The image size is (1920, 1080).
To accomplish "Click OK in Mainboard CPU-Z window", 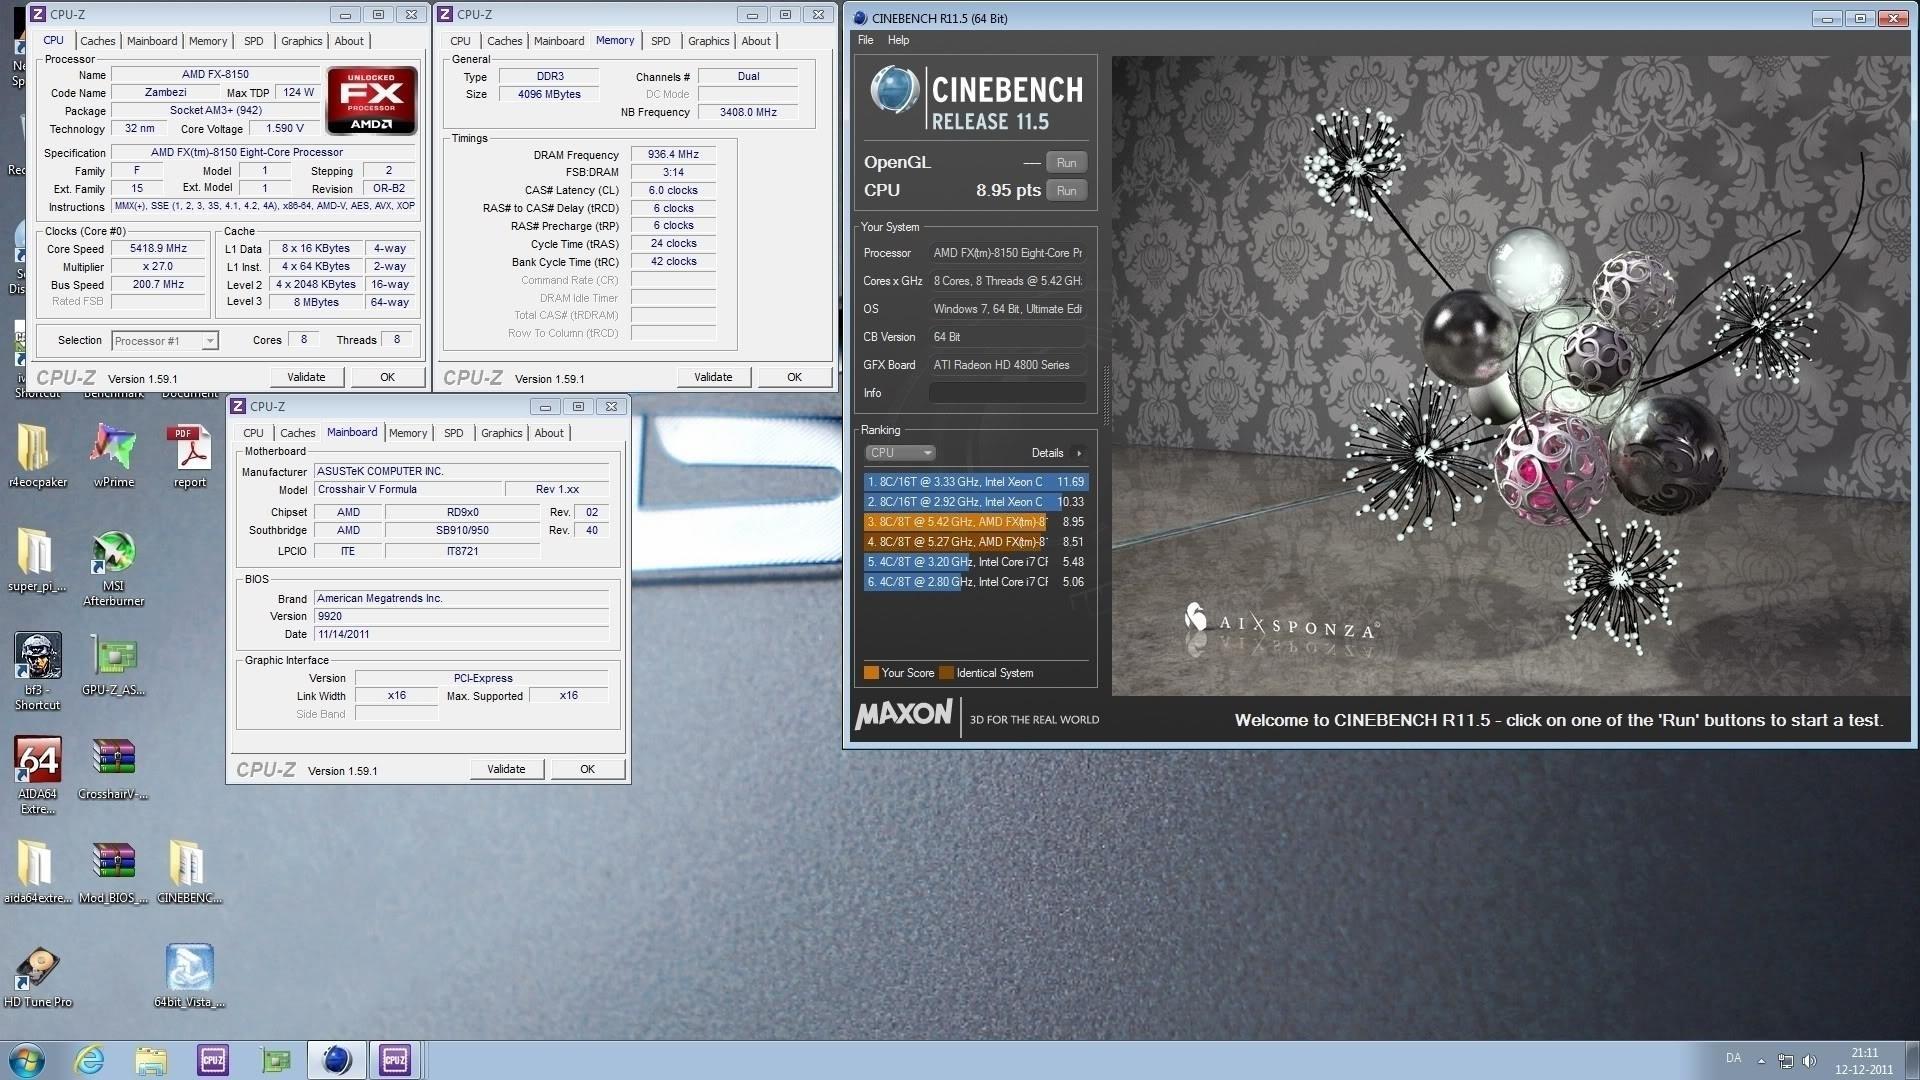I will [587, 769].
